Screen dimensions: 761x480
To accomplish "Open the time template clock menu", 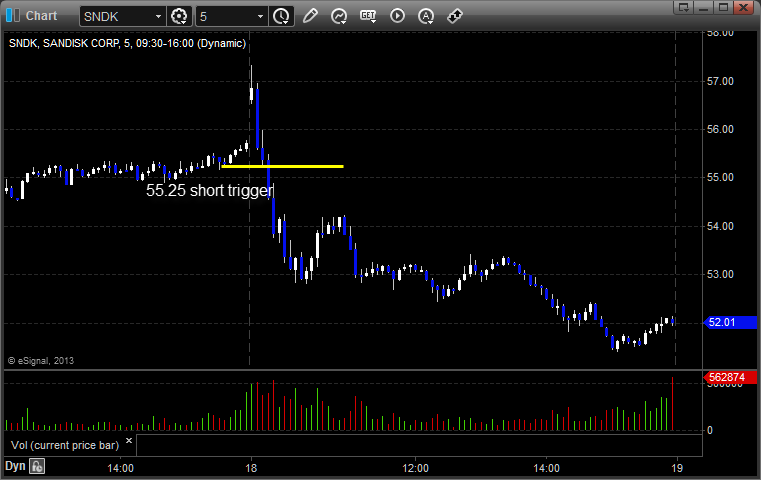I will pyautogui.click(x=281, y=17).
